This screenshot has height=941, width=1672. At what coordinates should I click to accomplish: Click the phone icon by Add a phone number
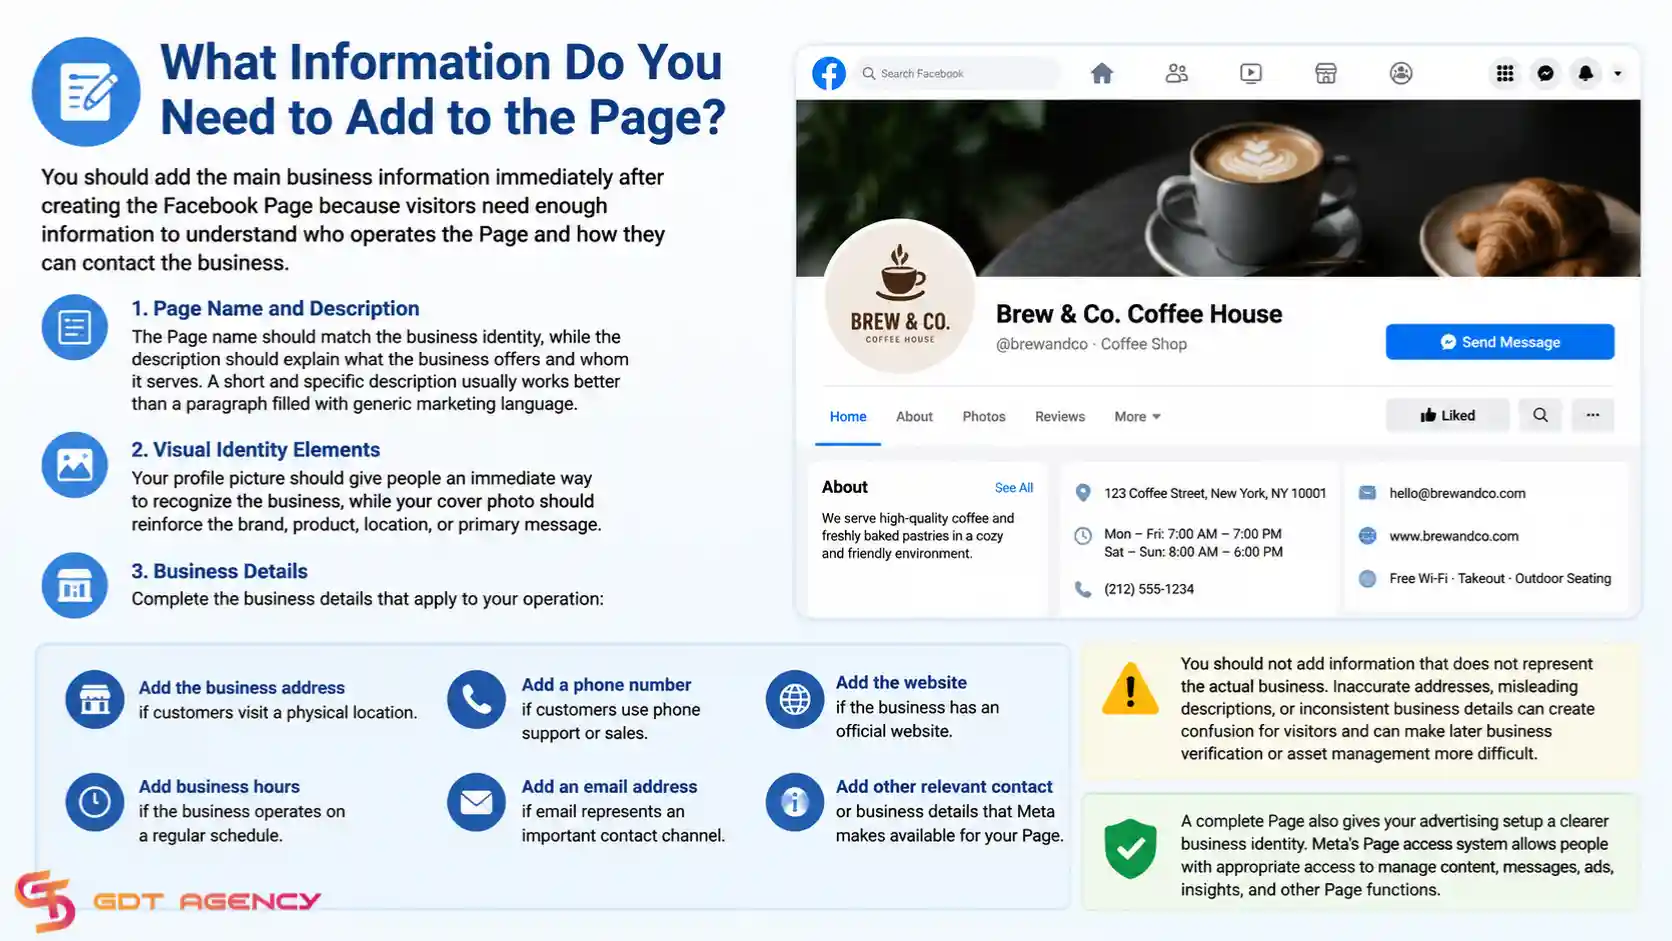tap(476, 699)
